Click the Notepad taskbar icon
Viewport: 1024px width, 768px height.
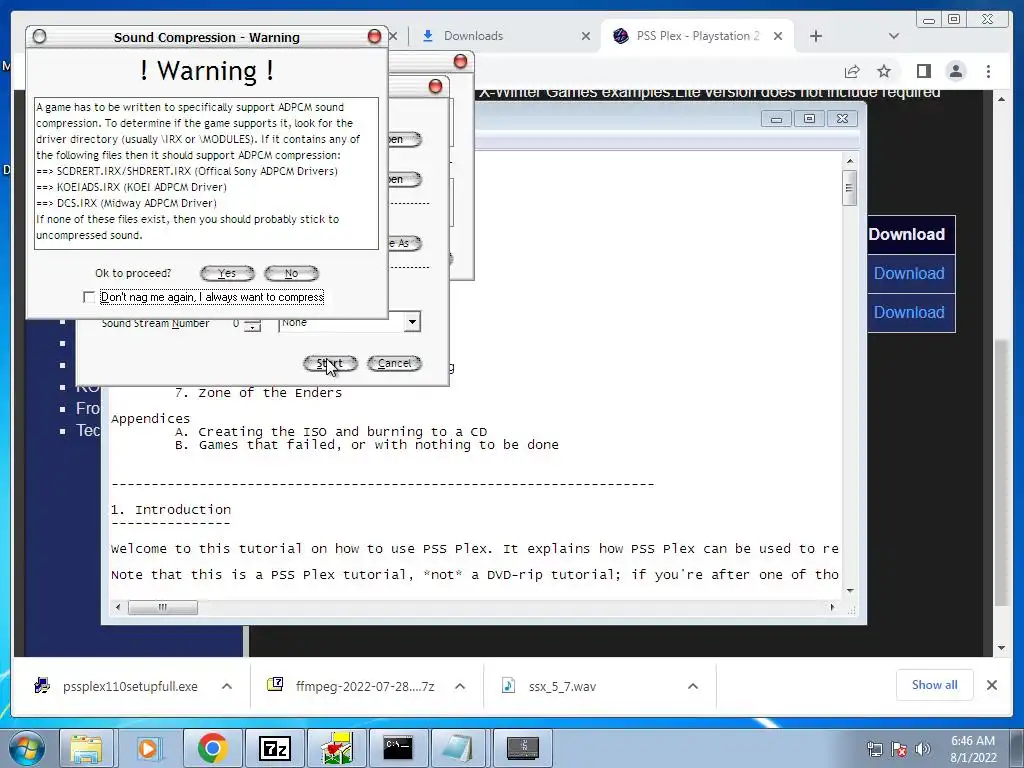pos(460,748)
